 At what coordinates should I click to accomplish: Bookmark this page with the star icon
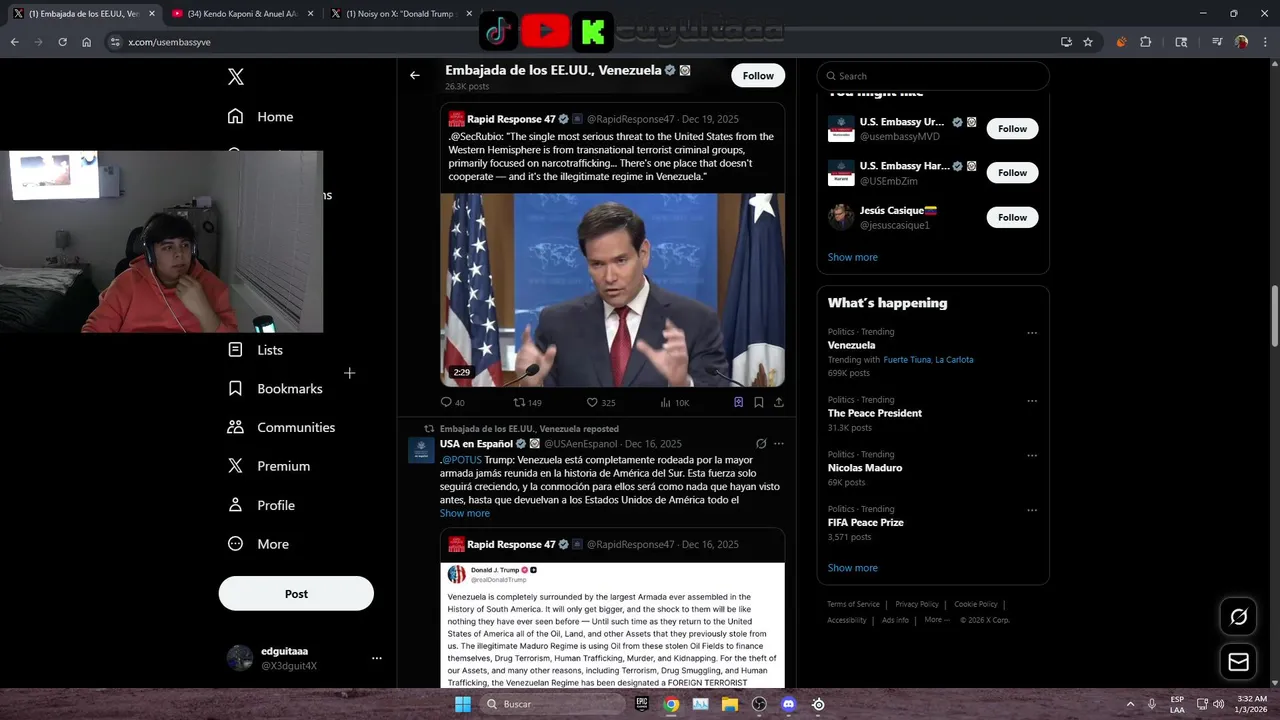click(1088, 42)
